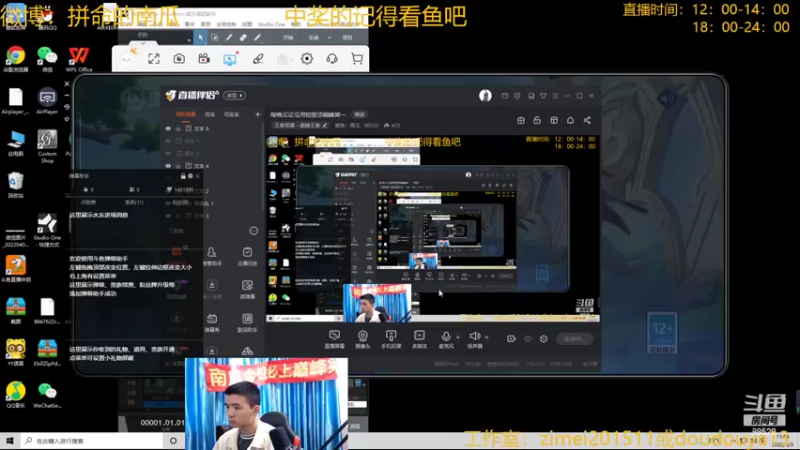Click the blue screen-mirroring monitor icon
800x450 pixels.
pyautogui.click(x=230, y=59)
